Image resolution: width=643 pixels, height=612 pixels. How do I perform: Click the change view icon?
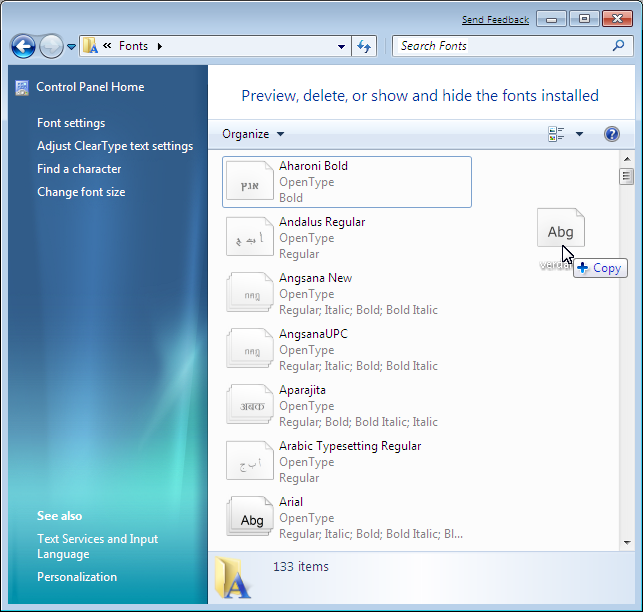(556, 134)
